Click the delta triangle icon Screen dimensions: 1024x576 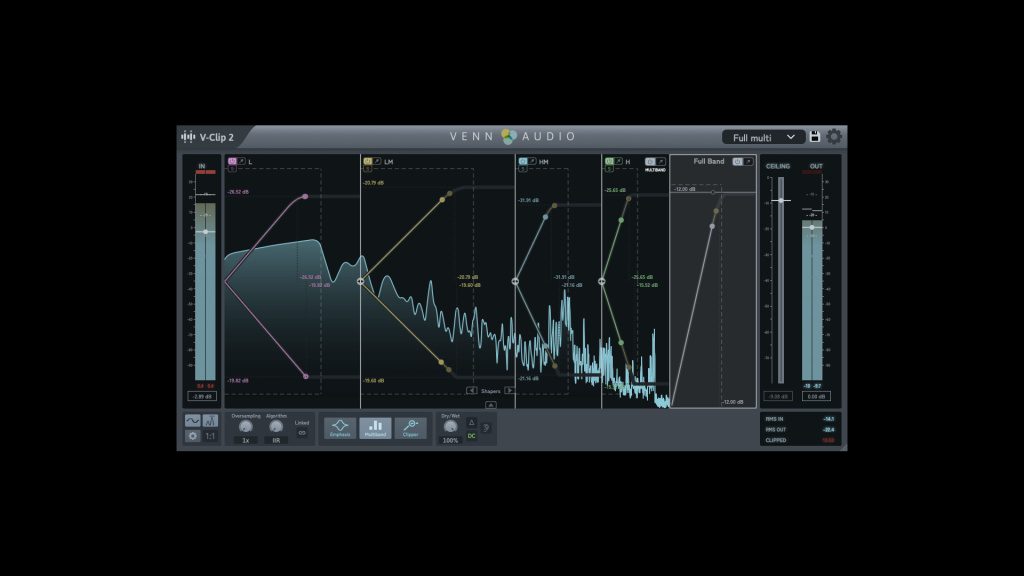(x=472, y=423)
